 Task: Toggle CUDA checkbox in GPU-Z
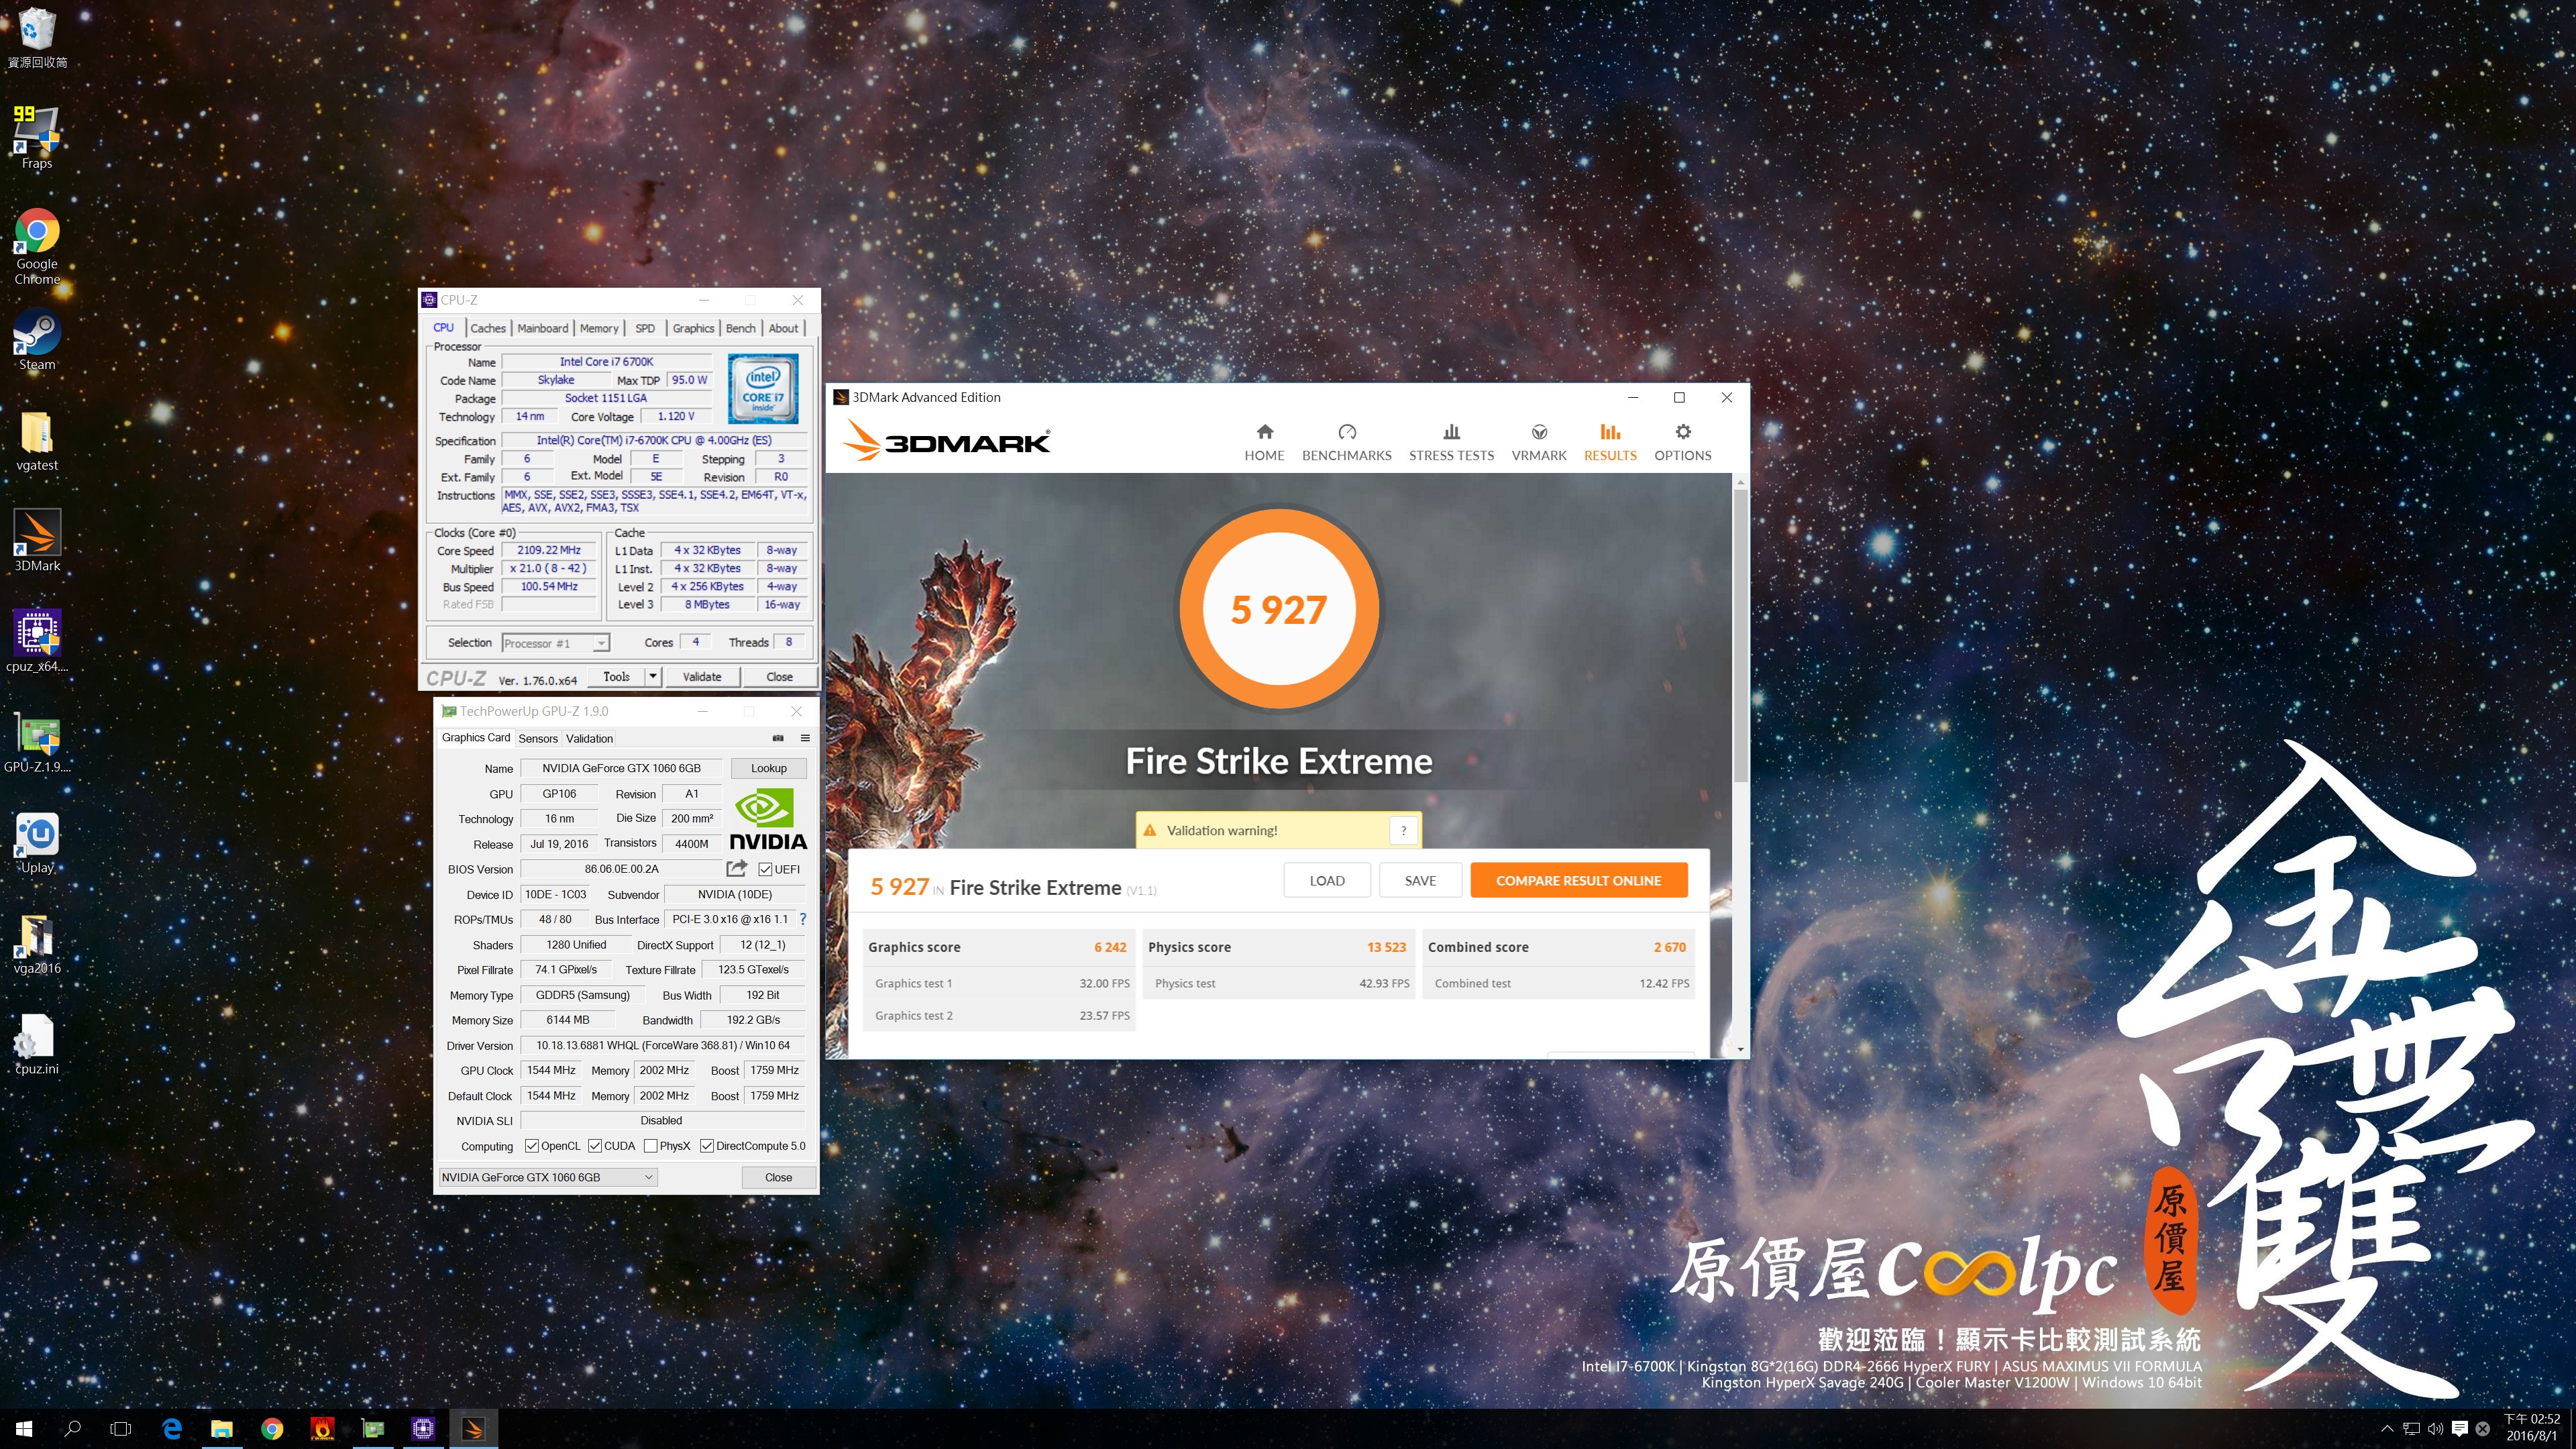(595, 1146)
